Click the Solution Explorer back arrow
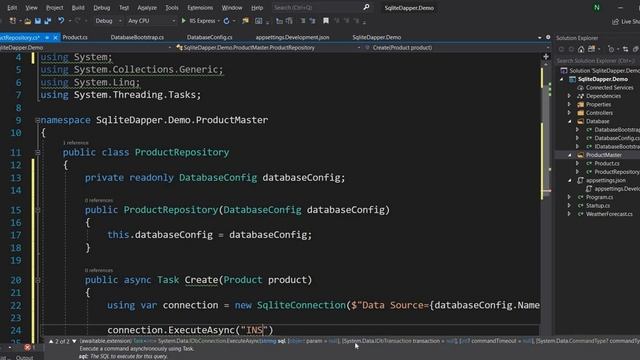This screenshot has height=360, width=640. coord(562,49)
